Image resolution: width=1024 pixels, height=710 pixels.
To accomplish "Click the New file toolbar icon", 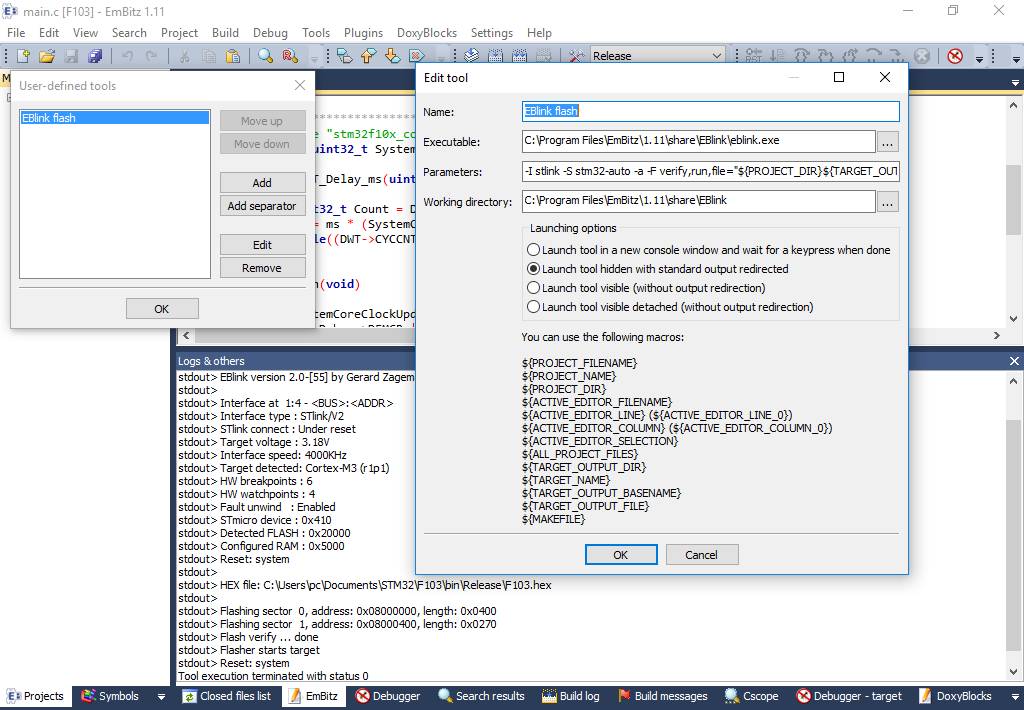I will [x=24, y=56].
